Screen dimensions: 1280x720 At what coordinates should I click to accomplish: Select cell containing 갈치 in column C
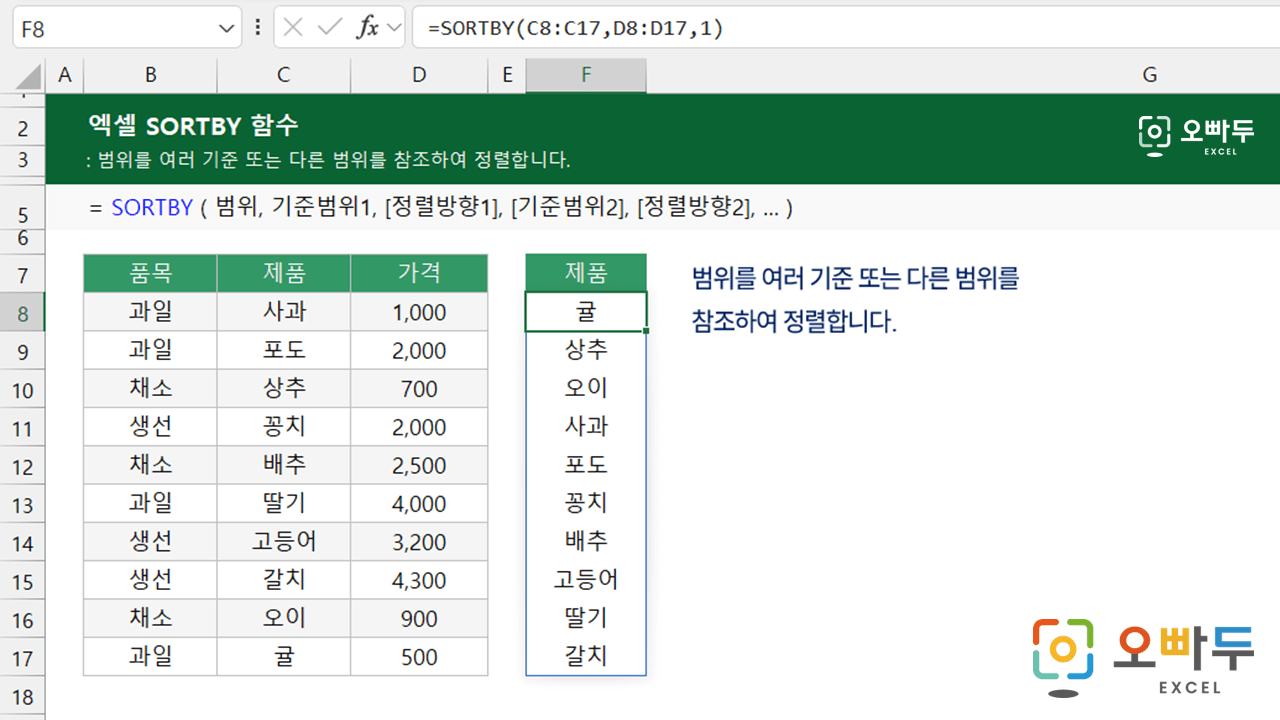(284, 580)
